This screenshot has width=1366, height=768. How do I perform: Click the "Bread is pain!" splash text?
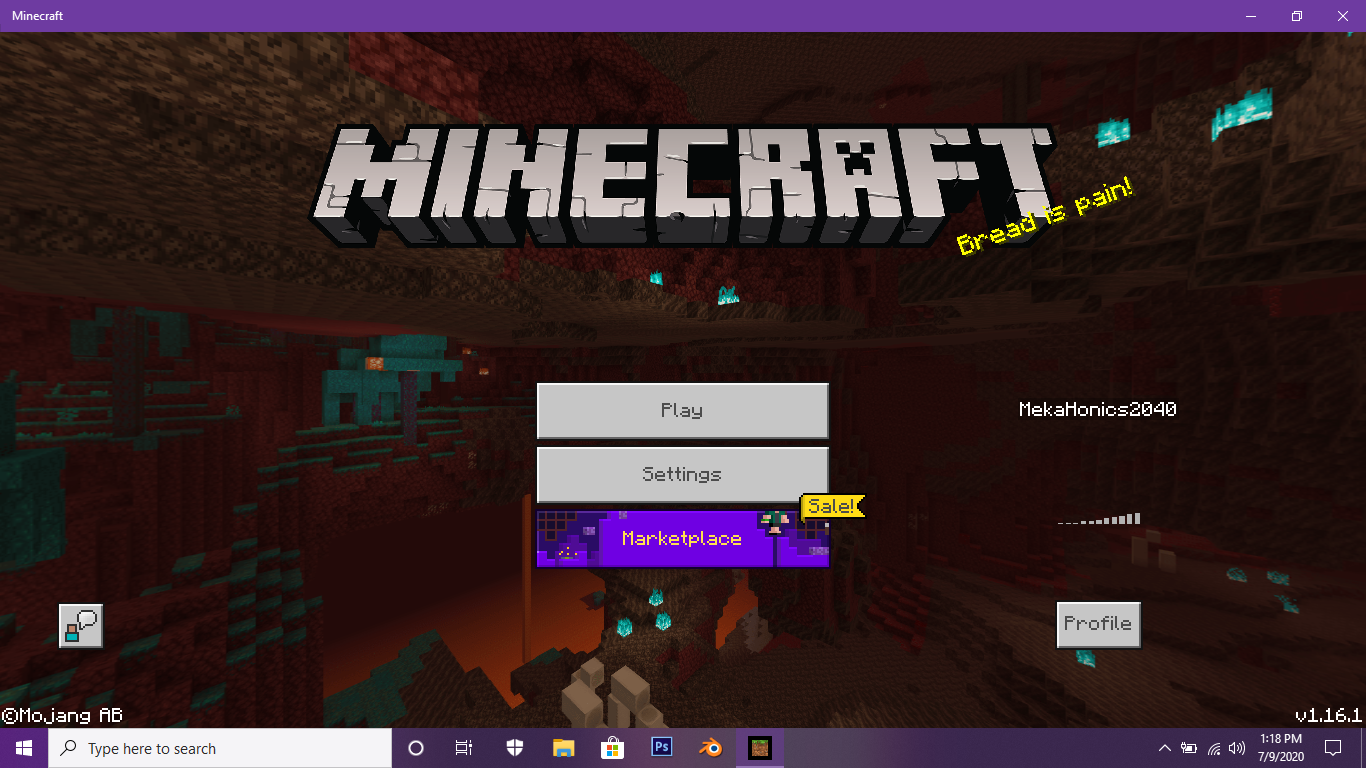point(1046,217)
